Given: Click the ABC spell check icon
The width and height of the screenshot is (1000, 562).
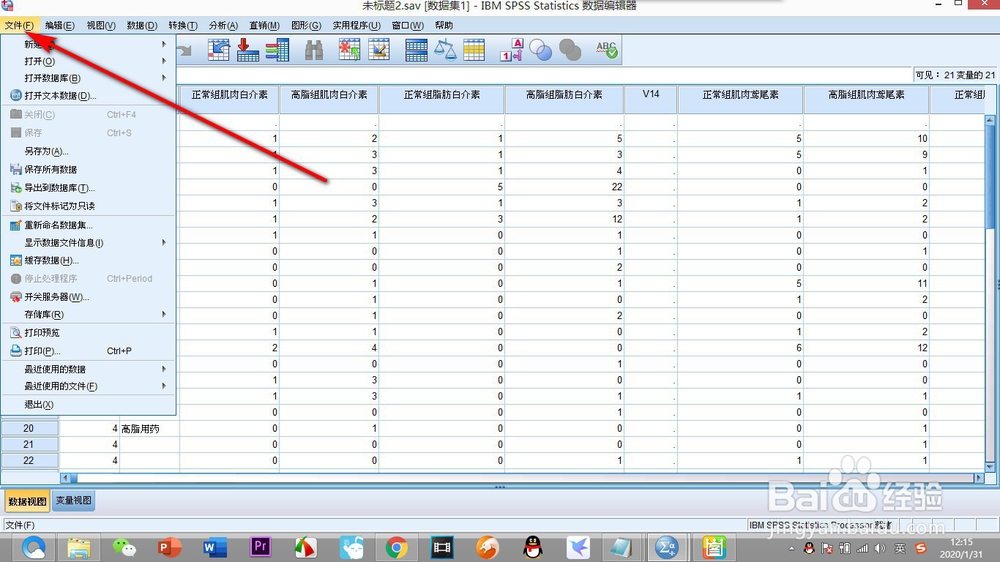Looking at the screenshot, I should pos(607,50).
